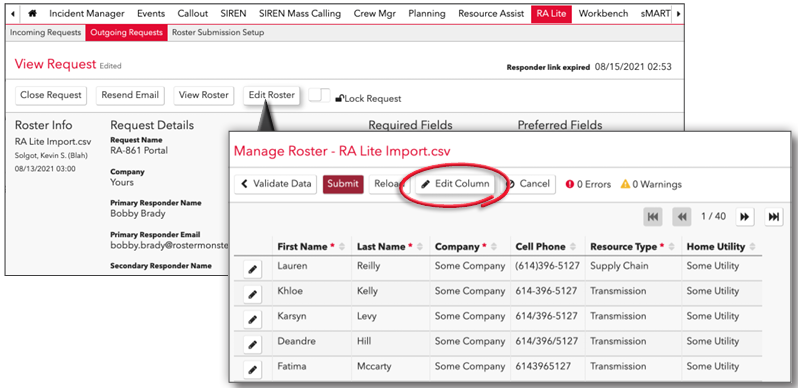Viewport: 798px width, 388px height.
Task: Click the Resend Email button
Action: 130,95
